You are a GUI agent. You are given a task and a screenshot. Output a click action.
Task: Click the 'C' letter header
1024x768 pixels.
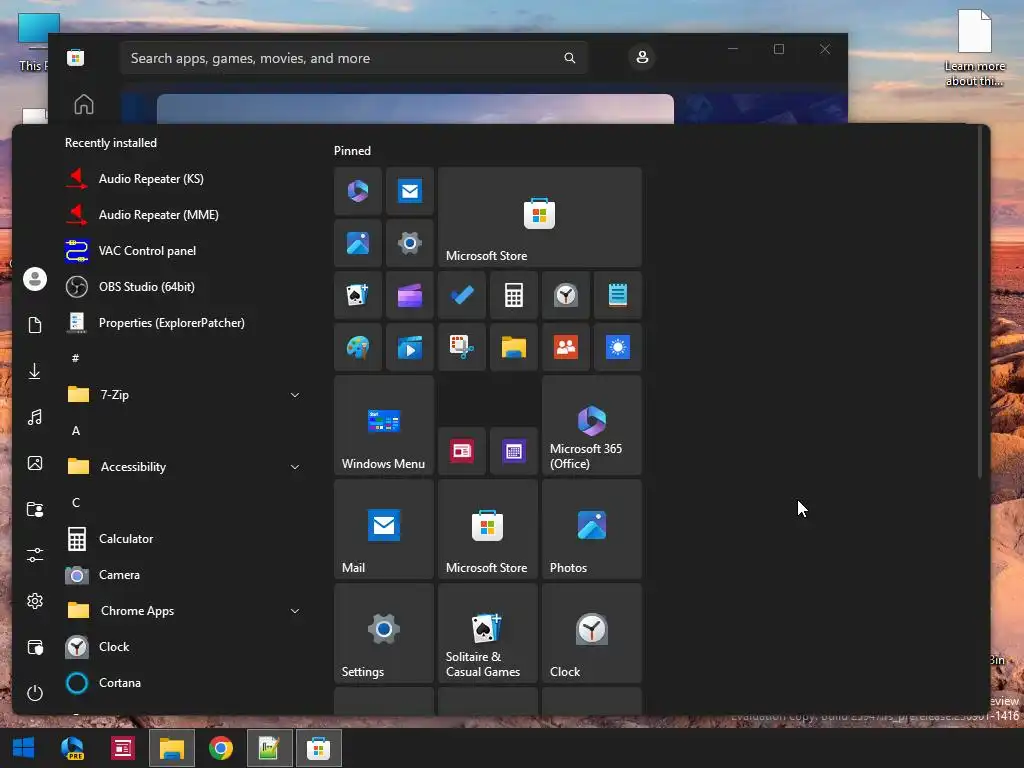tap(76, 502)
